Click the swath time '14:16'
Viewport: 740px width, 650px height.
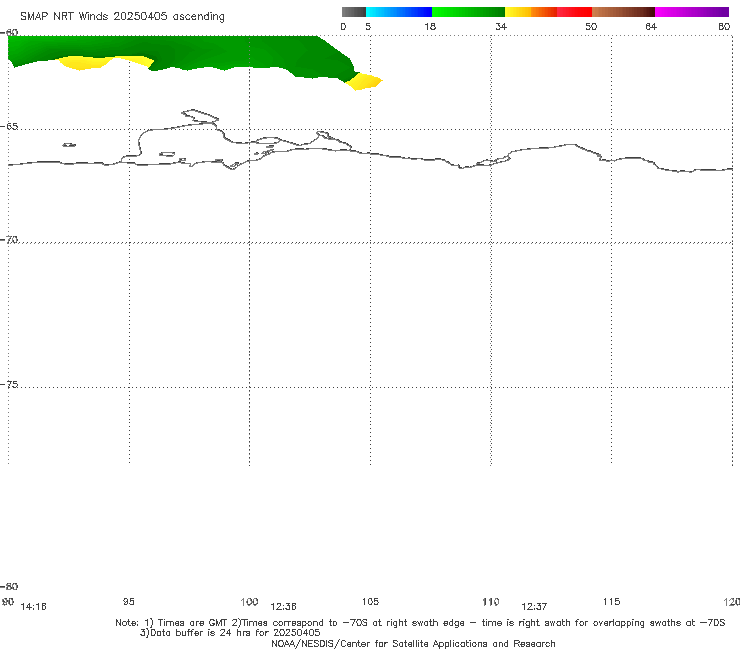(34, 607)
